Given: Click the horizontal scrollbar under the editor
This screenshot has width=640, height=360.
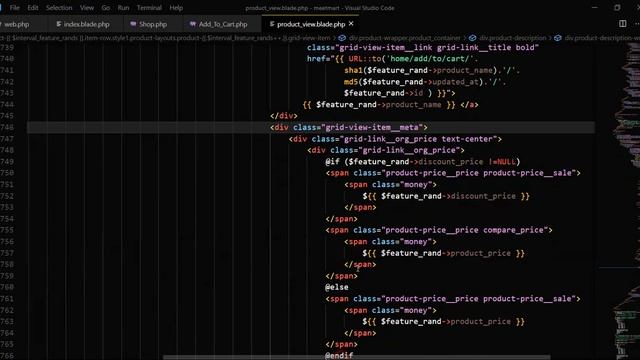Looking at the screenshot, I should [x=357, y=358].
